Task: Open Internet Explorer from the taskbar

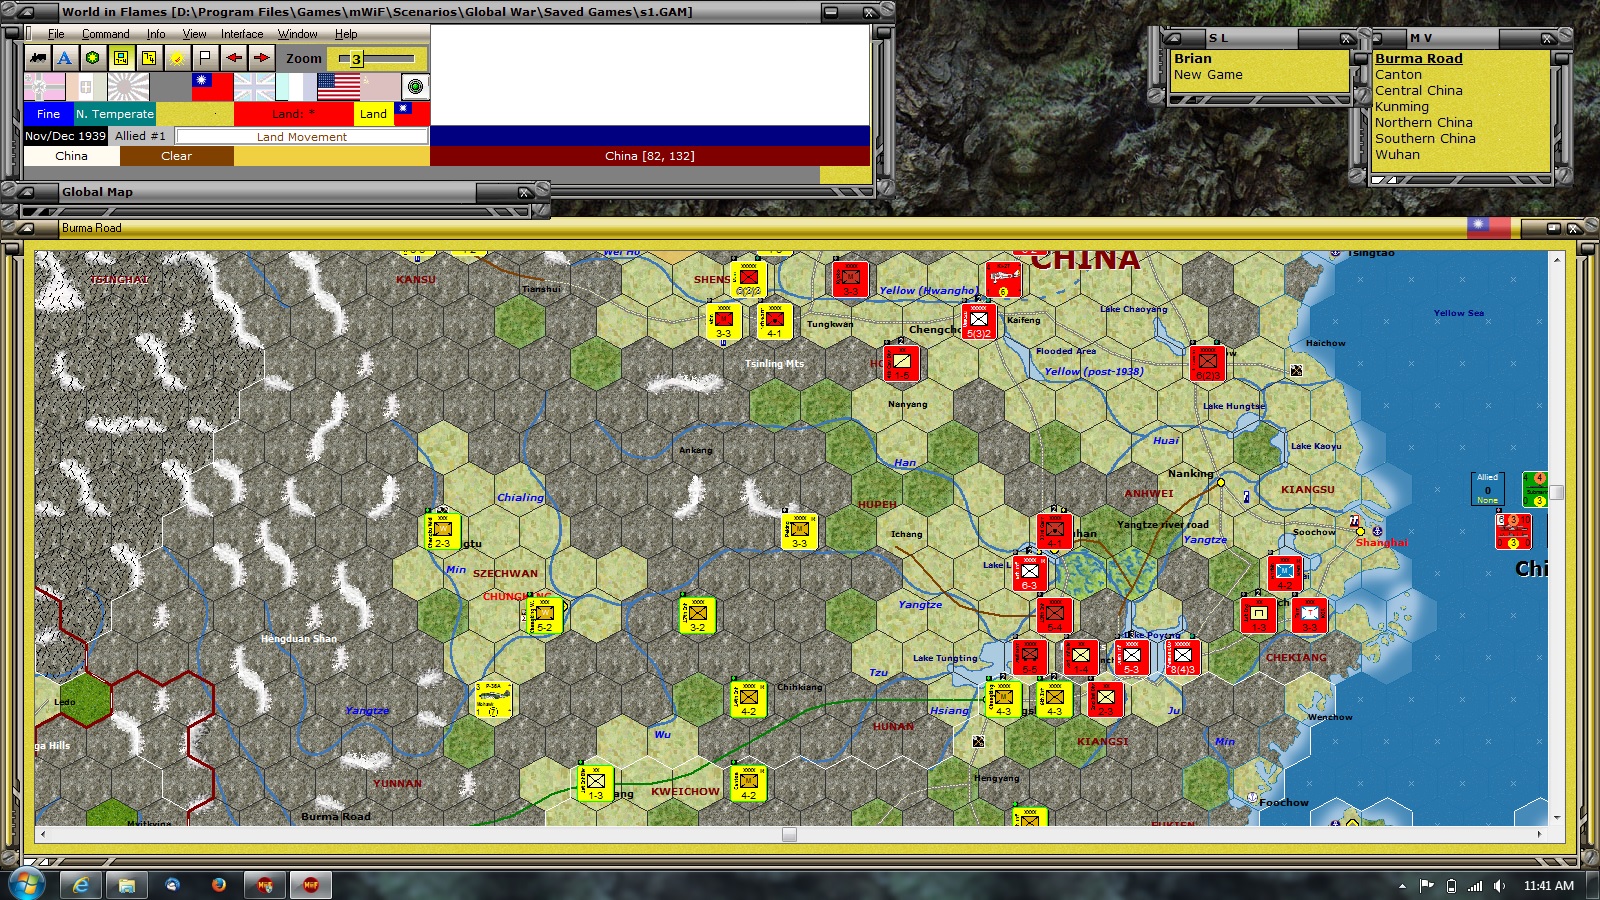Action: click(81, 885)
